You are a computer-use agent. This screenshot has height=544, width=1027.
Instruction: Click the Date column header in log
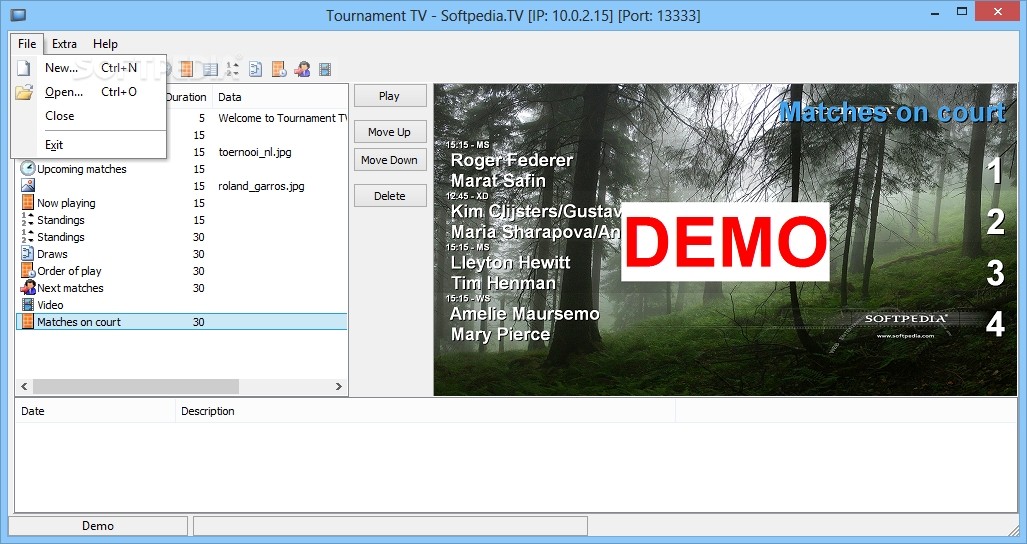95,411
